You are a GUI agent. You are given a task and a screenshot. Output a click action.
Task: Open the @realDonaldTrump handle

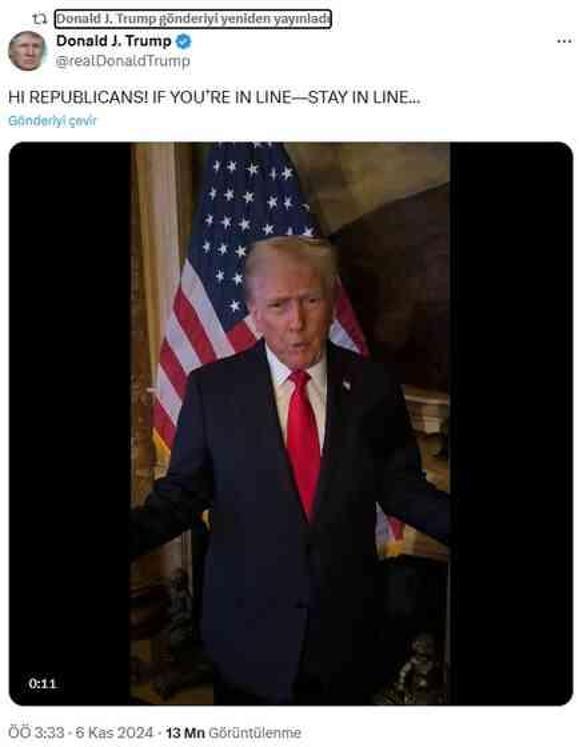(x=123, y=61)
